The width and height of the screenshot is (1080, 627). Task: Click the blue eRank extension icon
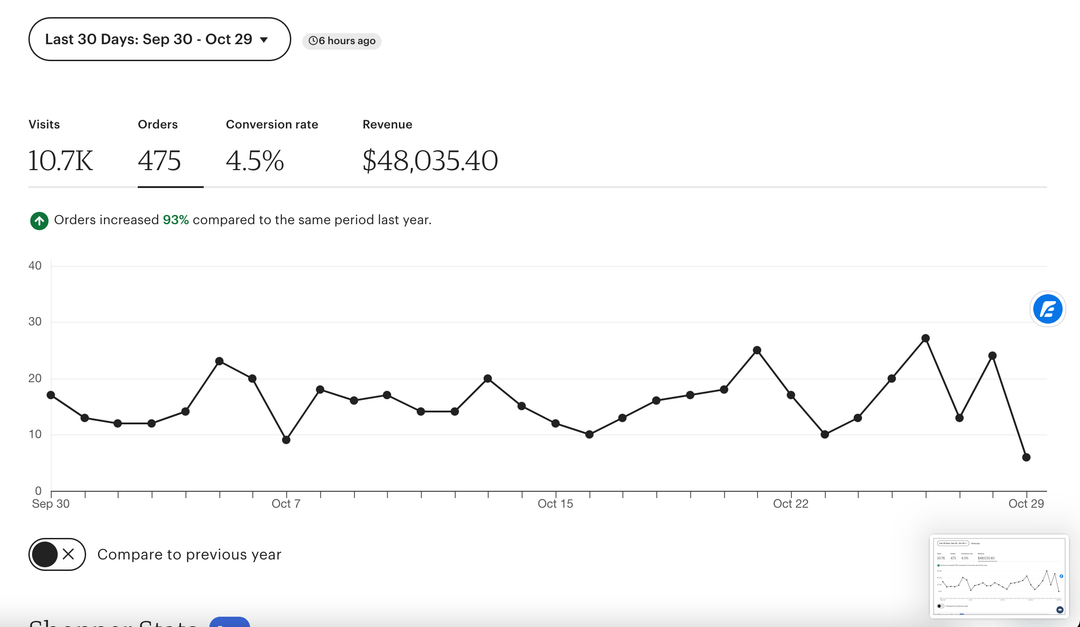[1048, 309]
